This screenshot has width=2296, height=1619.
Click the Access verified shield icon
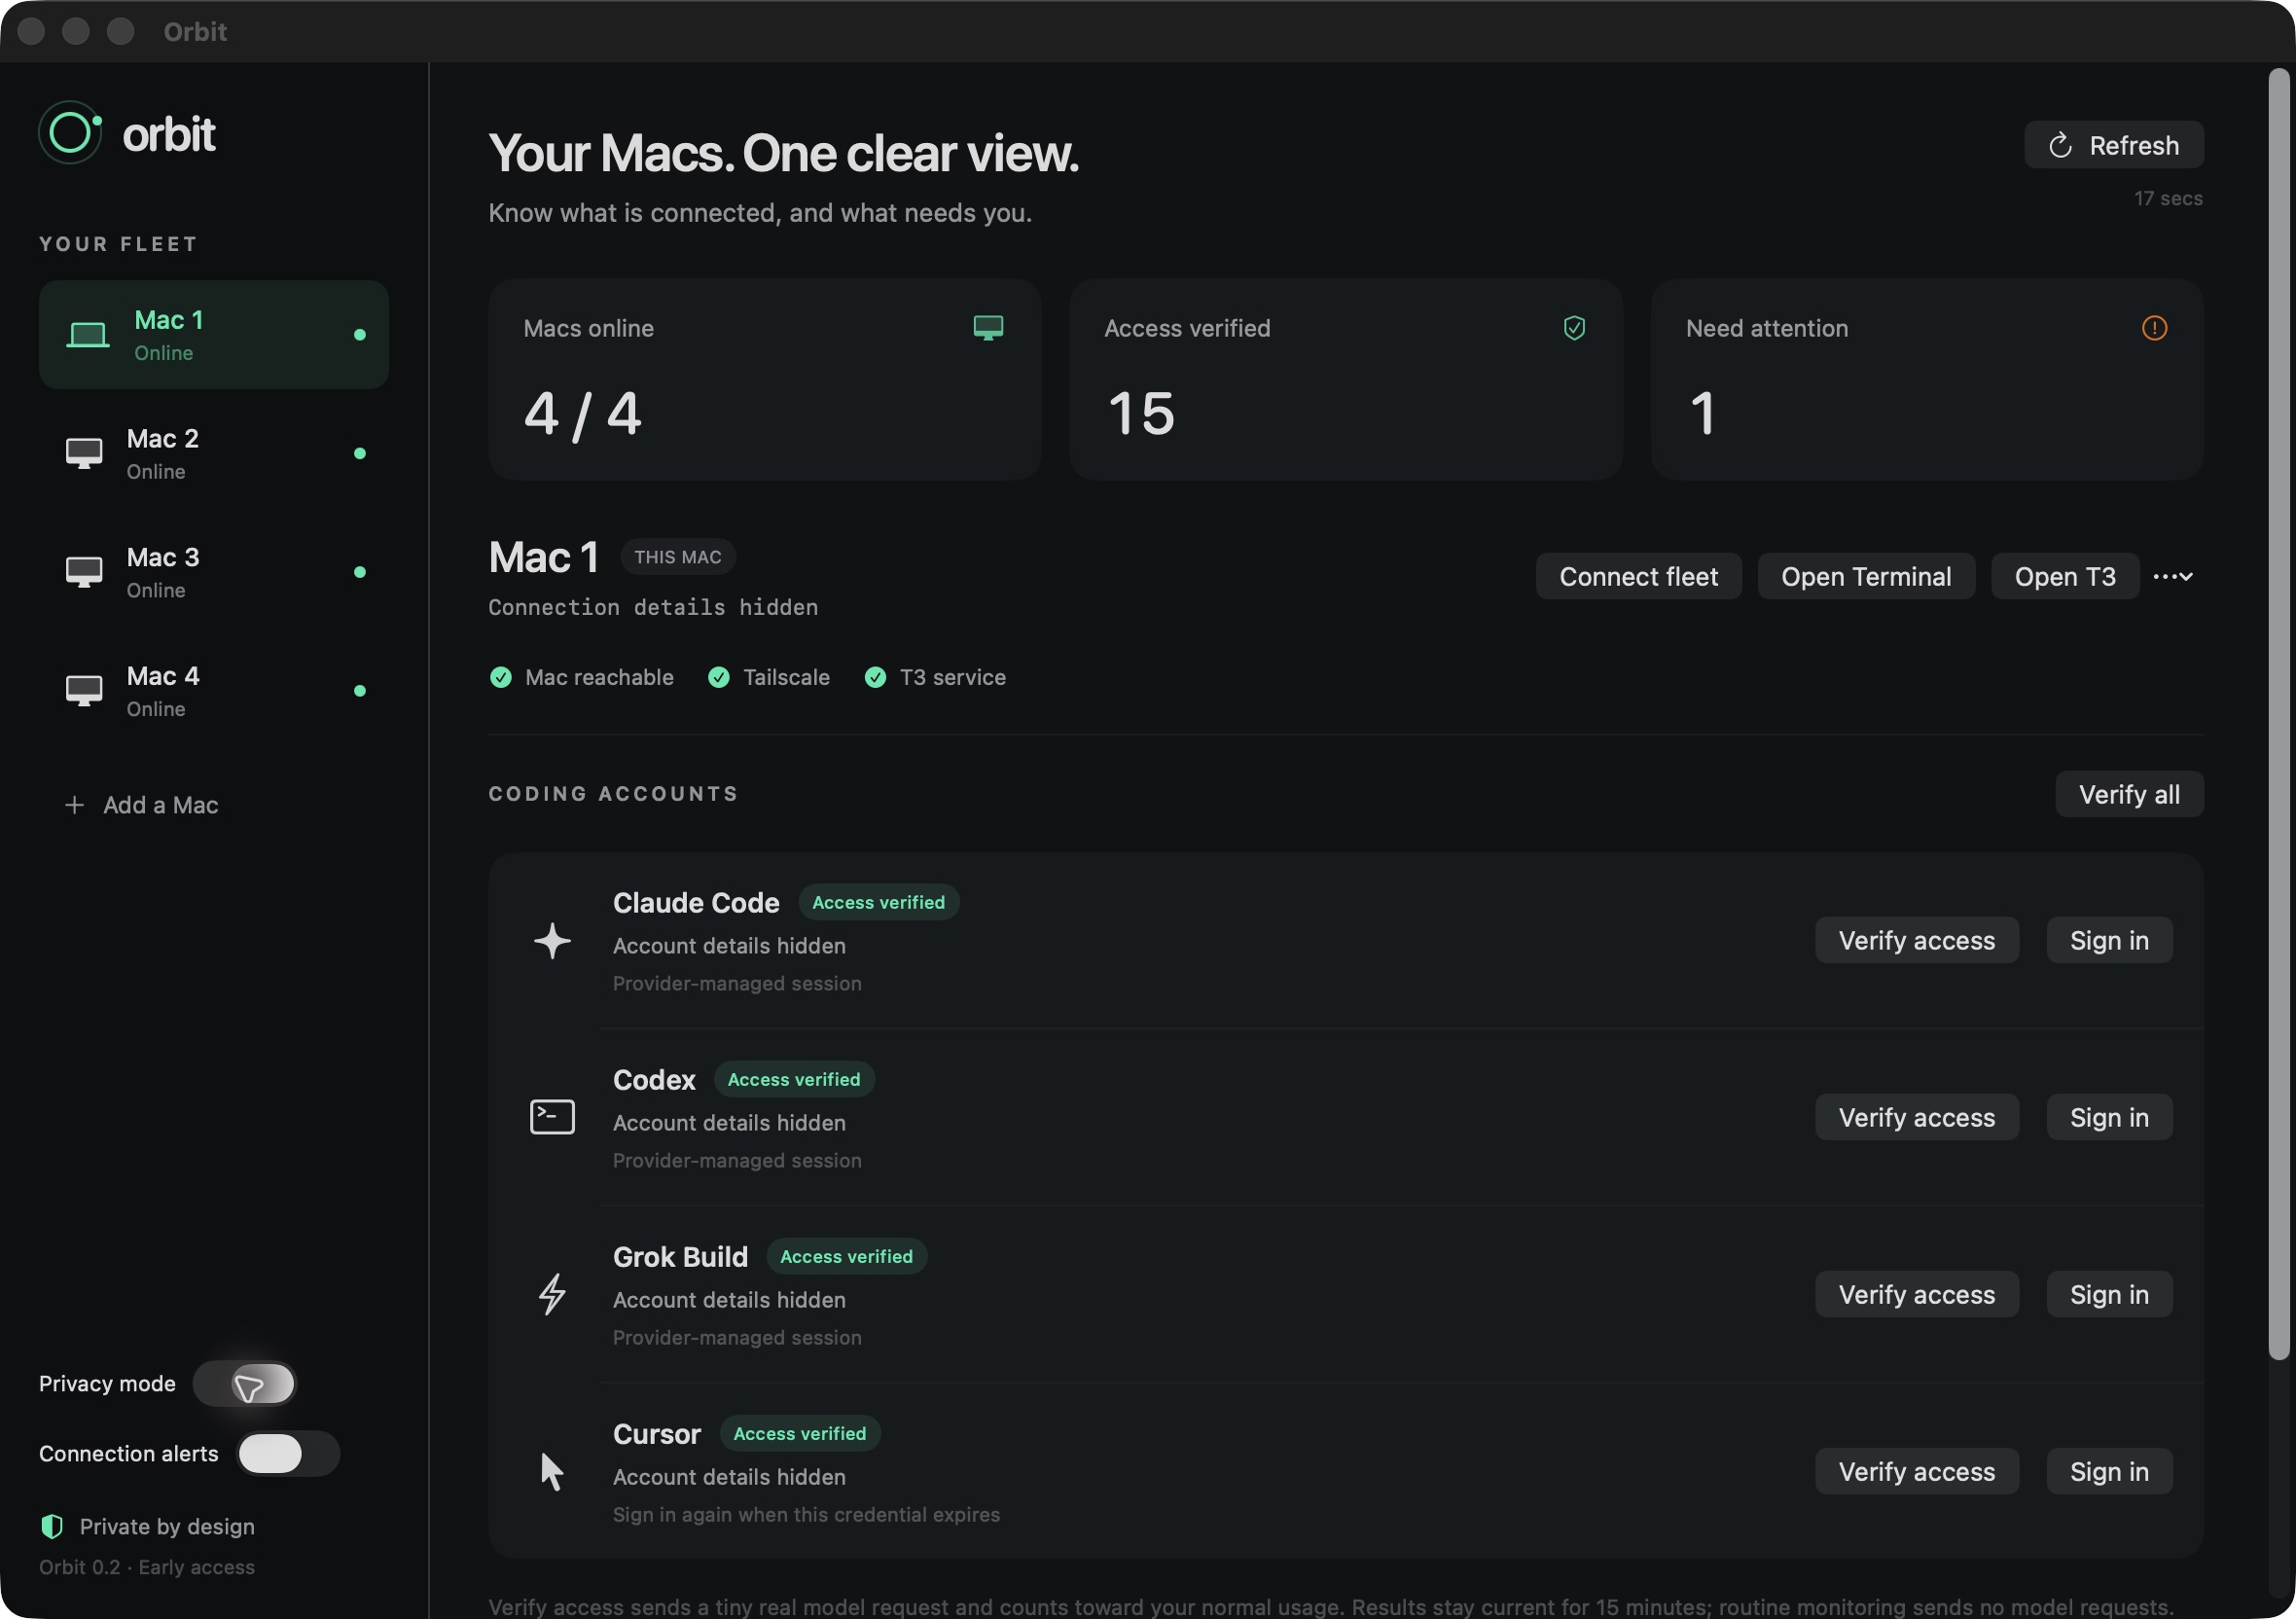click(x=1574, y=328)
